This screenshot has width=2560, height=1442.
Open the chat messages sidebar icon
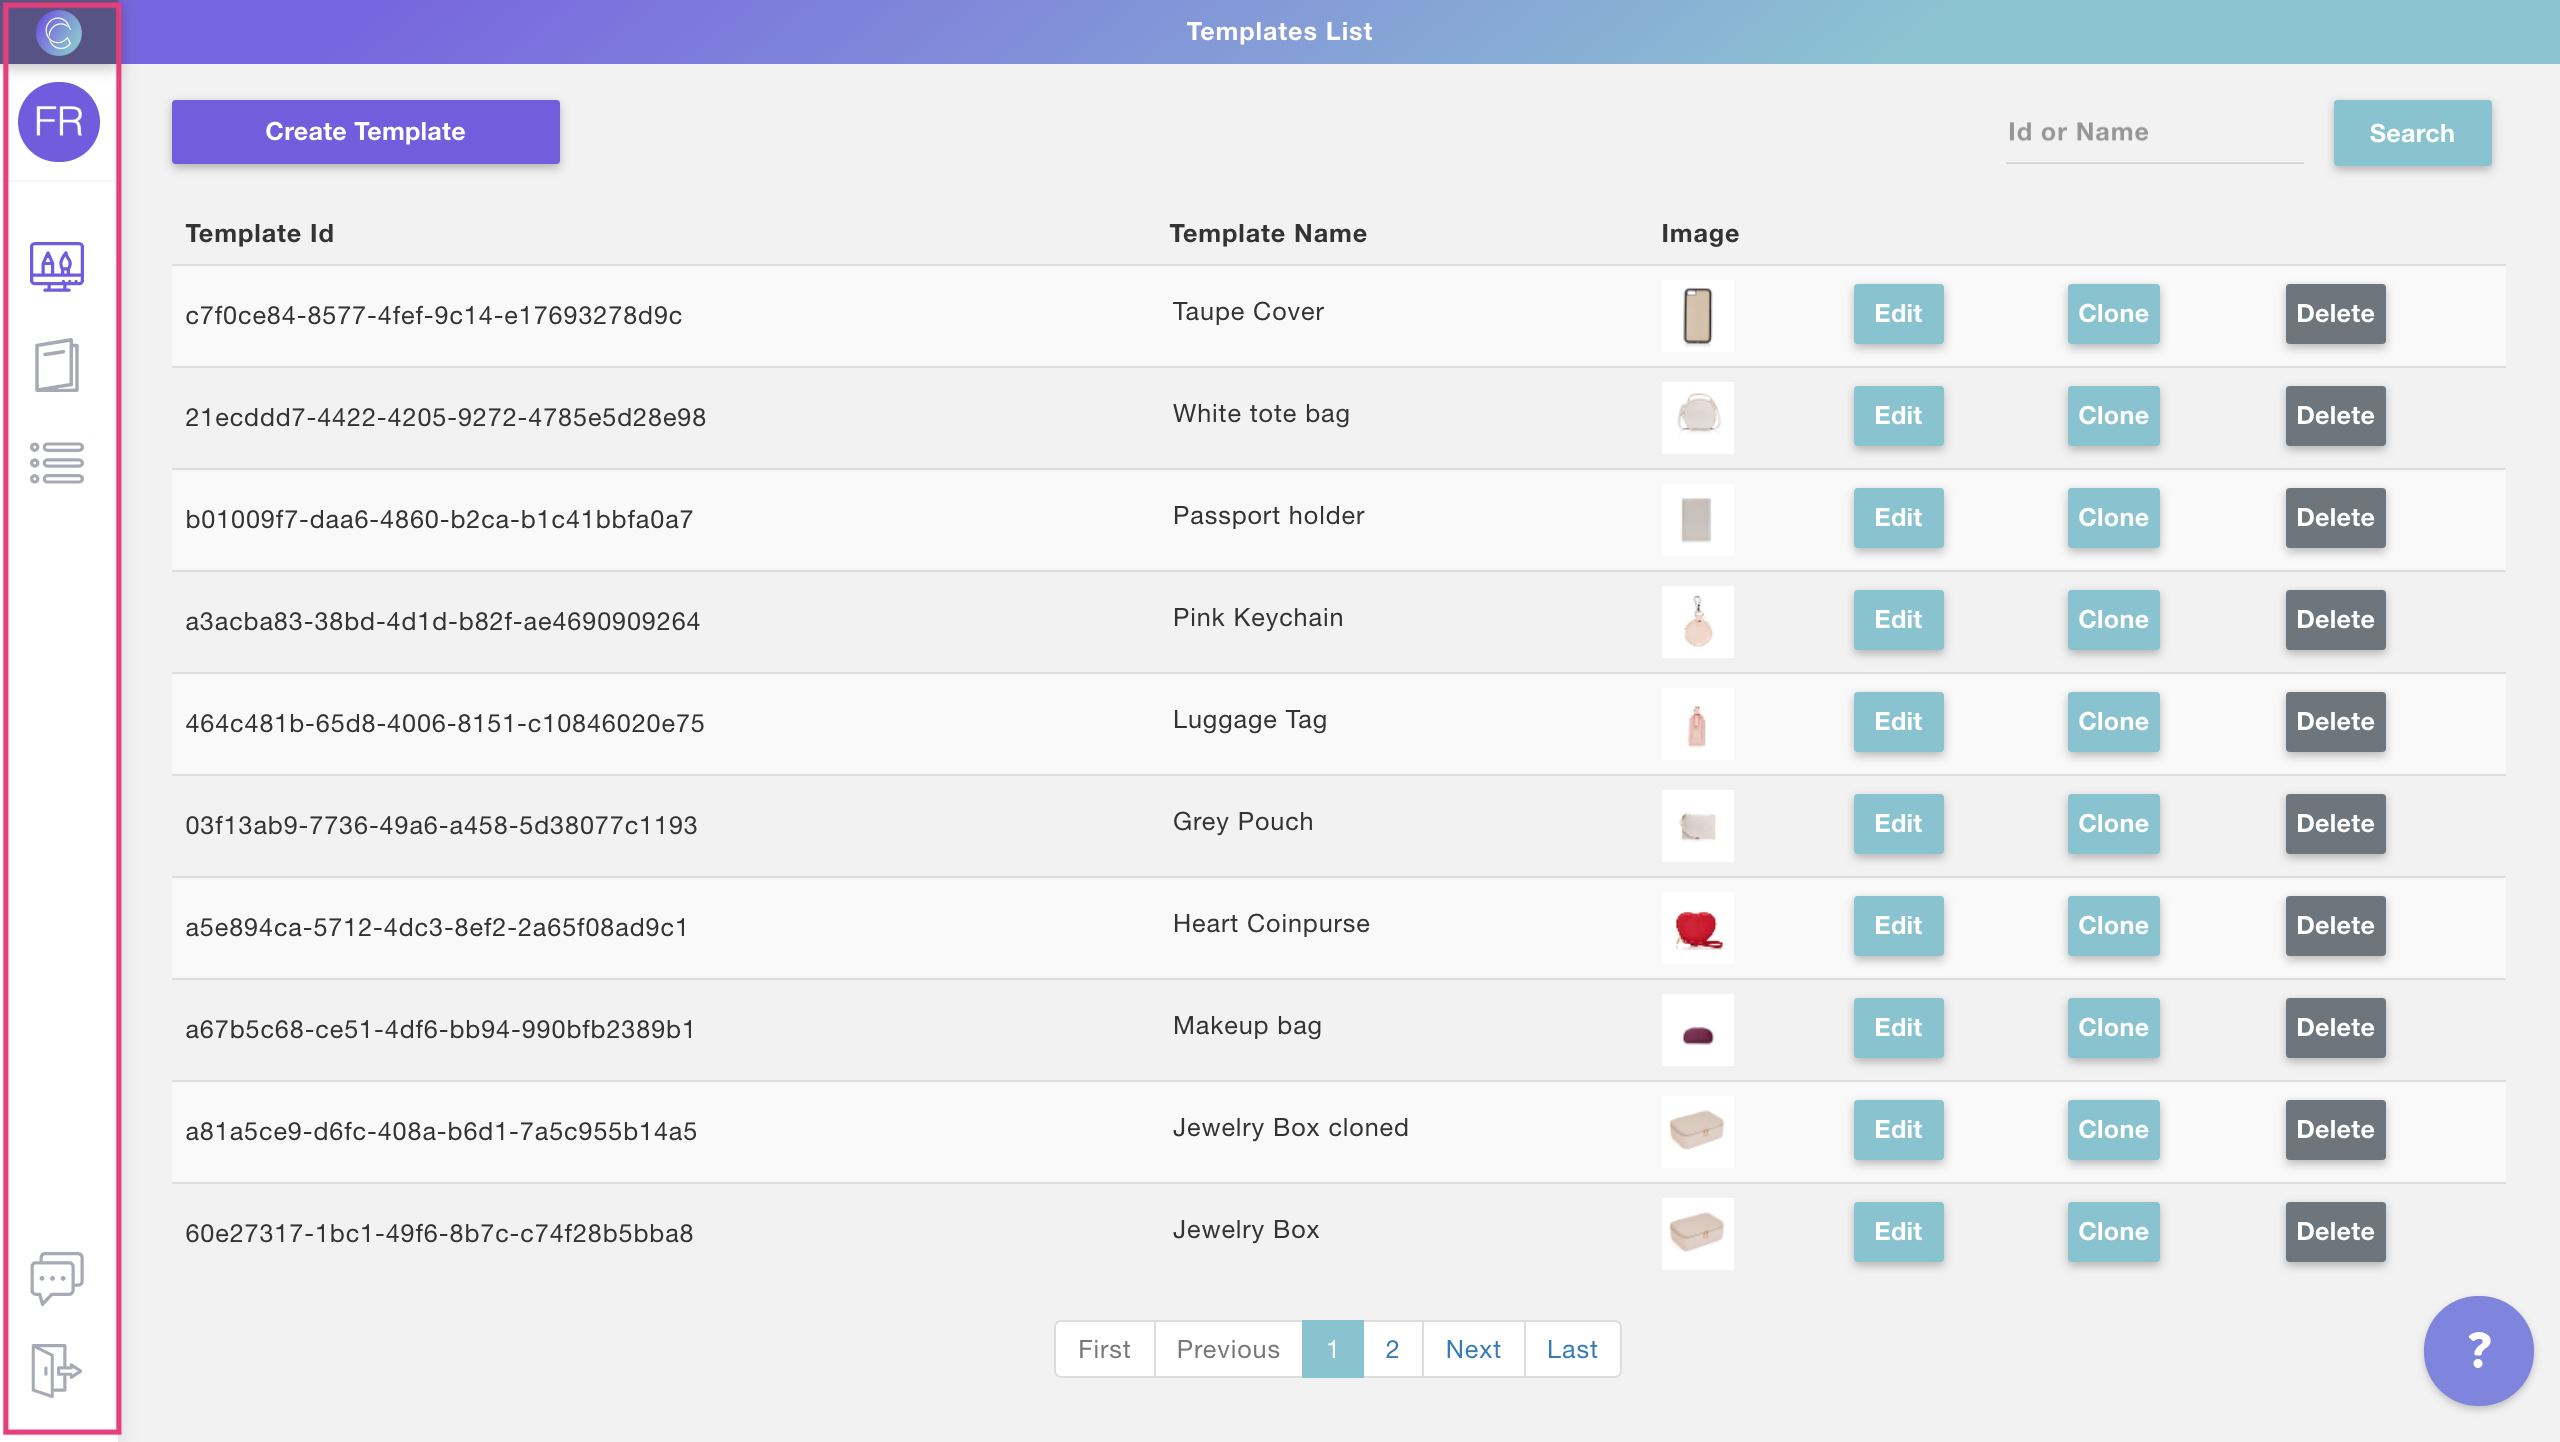click(57, 1277)
